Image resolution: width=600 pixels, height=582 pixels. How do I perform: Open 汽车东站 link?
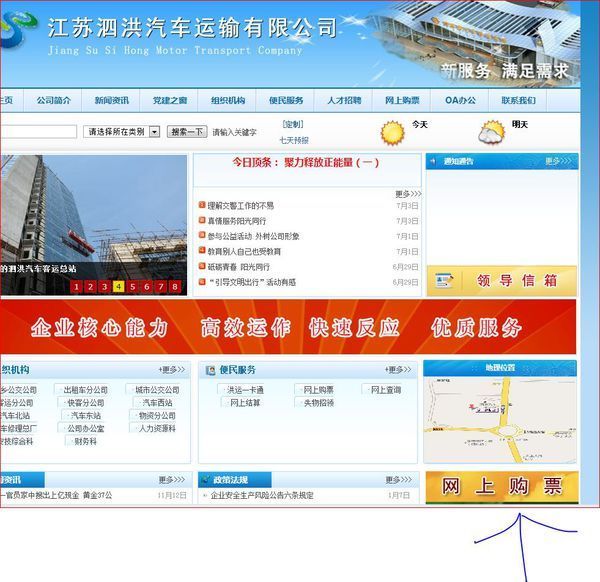click(x=86, y=416)
